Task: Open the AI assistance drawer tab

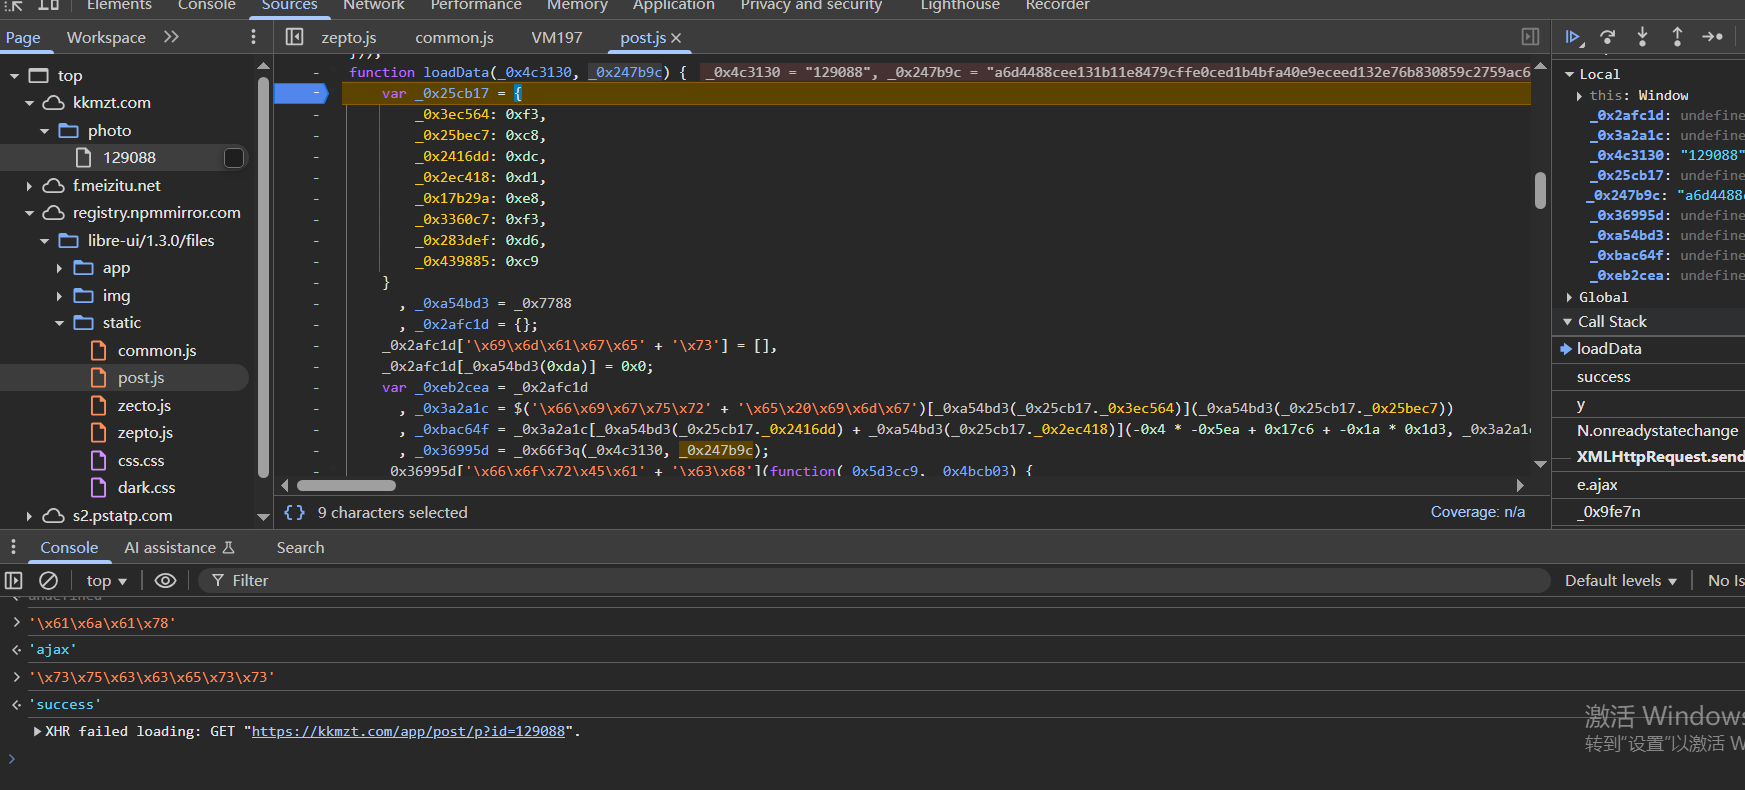Action: [179, 547]
